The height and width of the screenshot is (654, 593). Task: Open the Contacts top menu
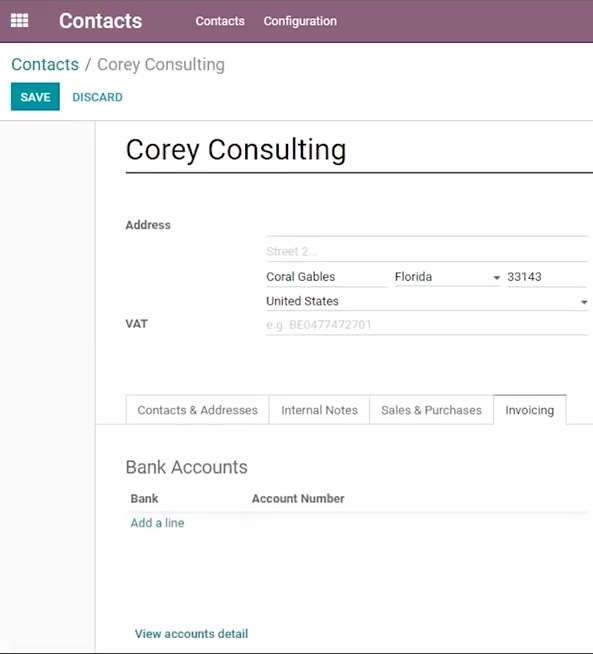(x=220, y=21)
